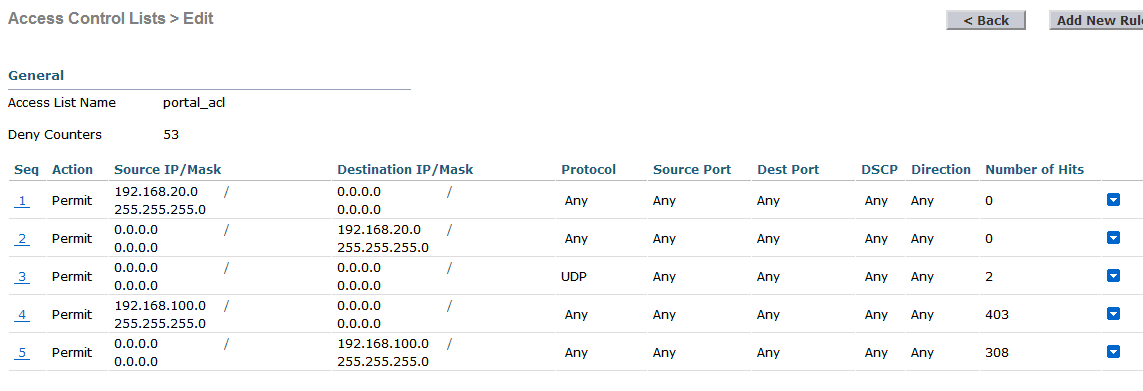Click the Seq column header
Image resolution: width=1143 pixels, height=391 pixels.
pyautogui.click(x=26, y=169)
